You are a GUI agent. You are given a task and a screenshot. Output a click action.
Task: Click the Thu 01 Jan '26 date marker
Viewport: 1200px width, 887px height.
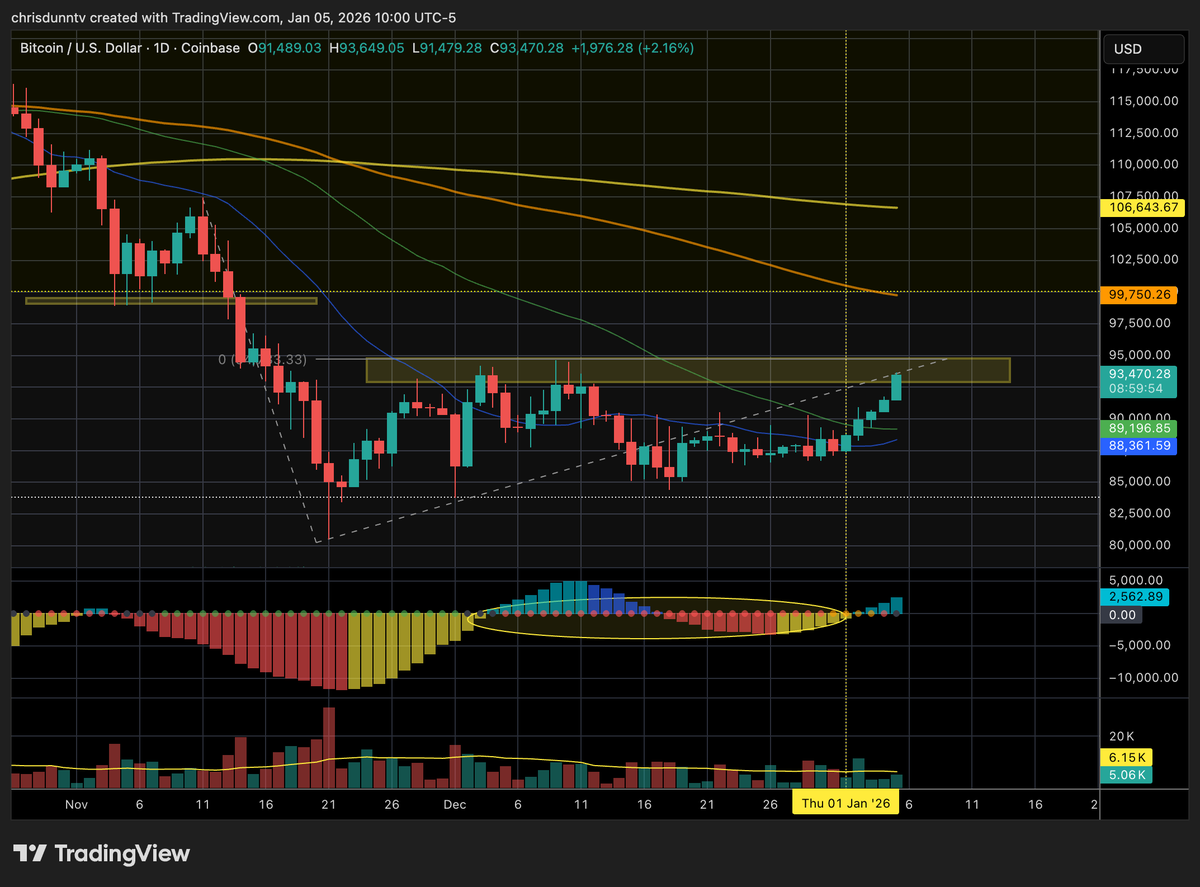tap(846, 804)
